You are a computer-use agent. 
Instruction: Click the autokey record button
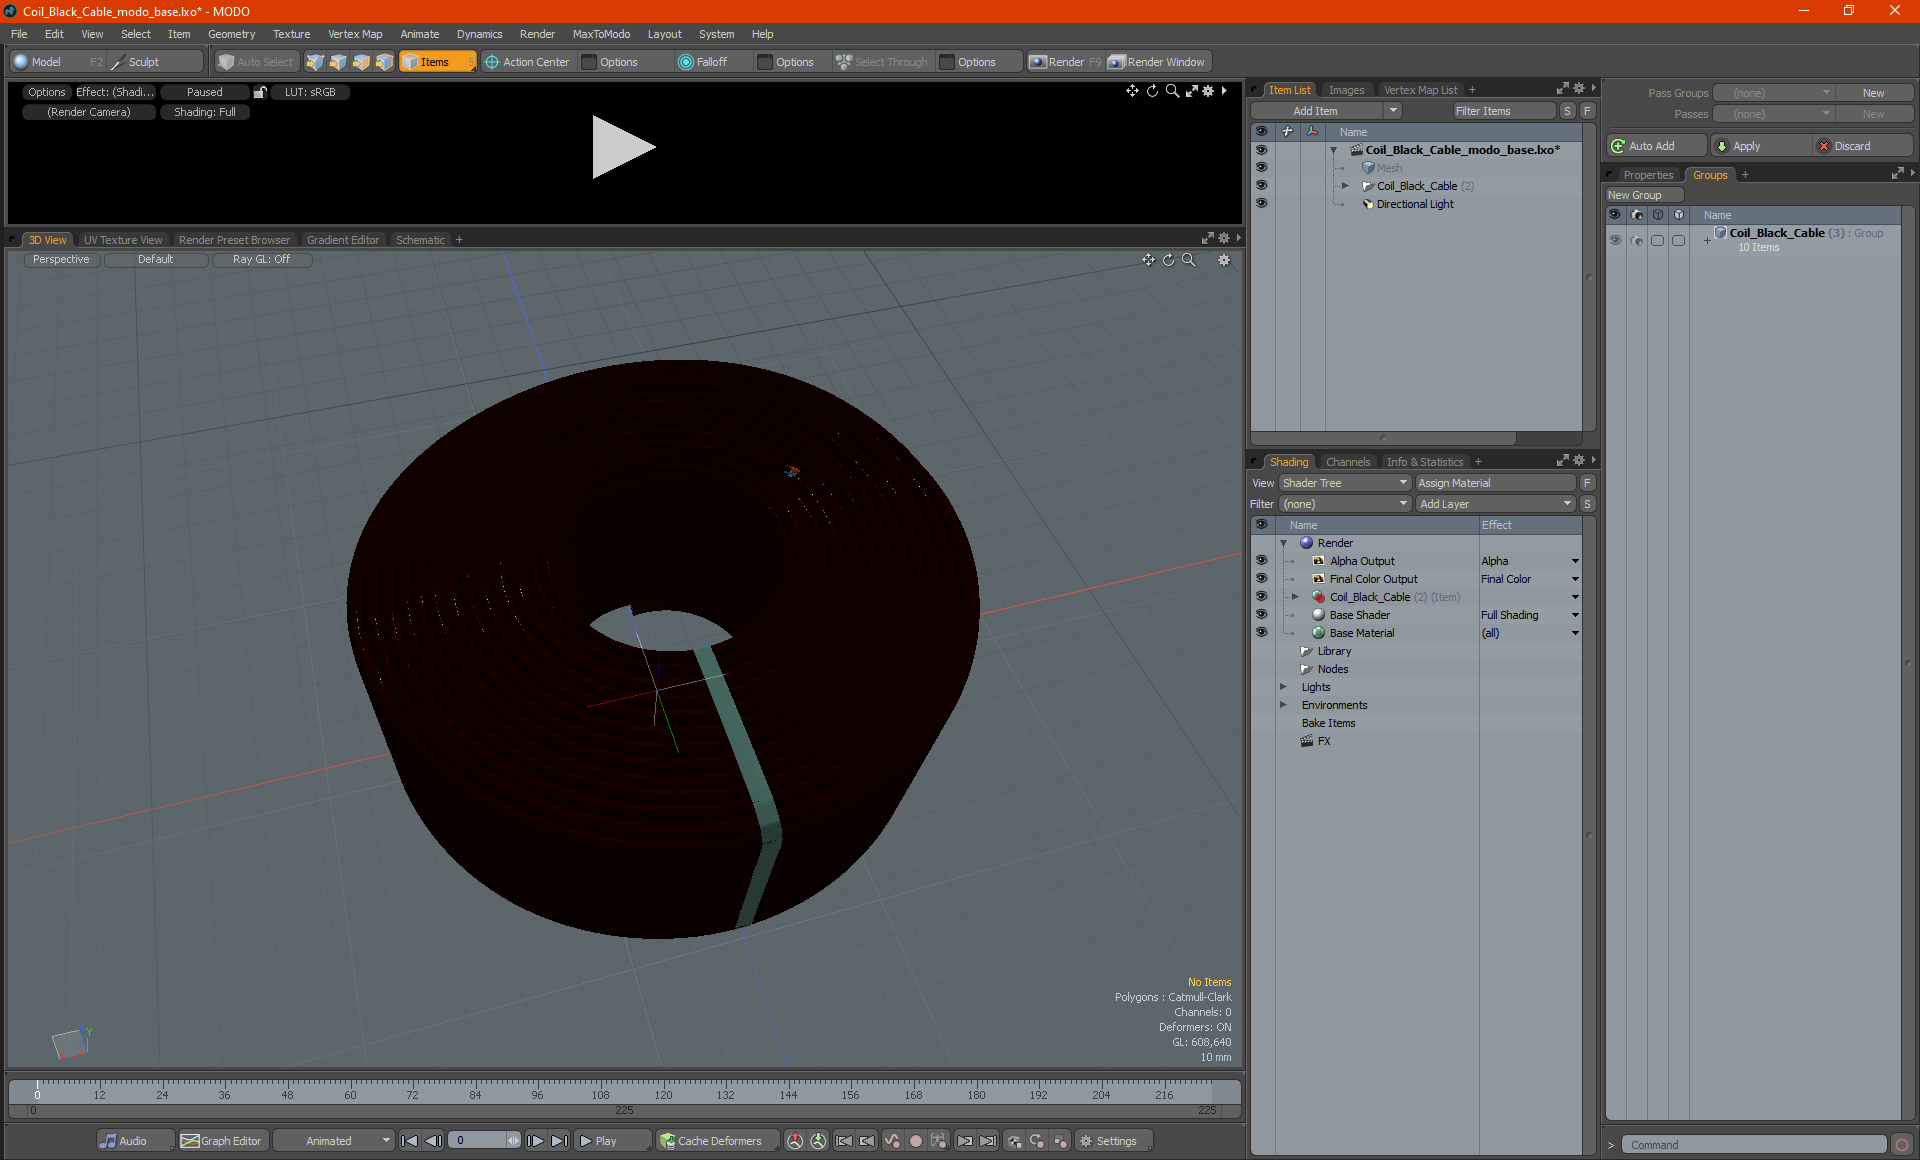[915, 1141]
